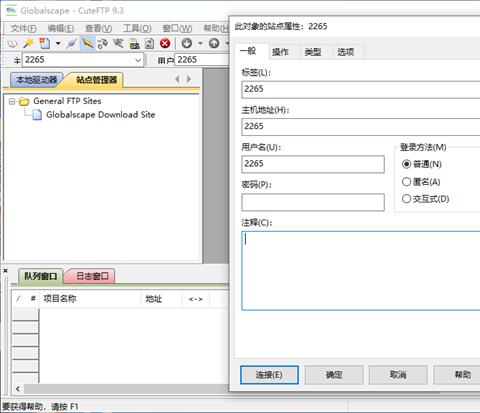This screenshot has width=480, height=413.
Task: Click the folder-with-printer toolbar icon
Action: coord(134,43)
